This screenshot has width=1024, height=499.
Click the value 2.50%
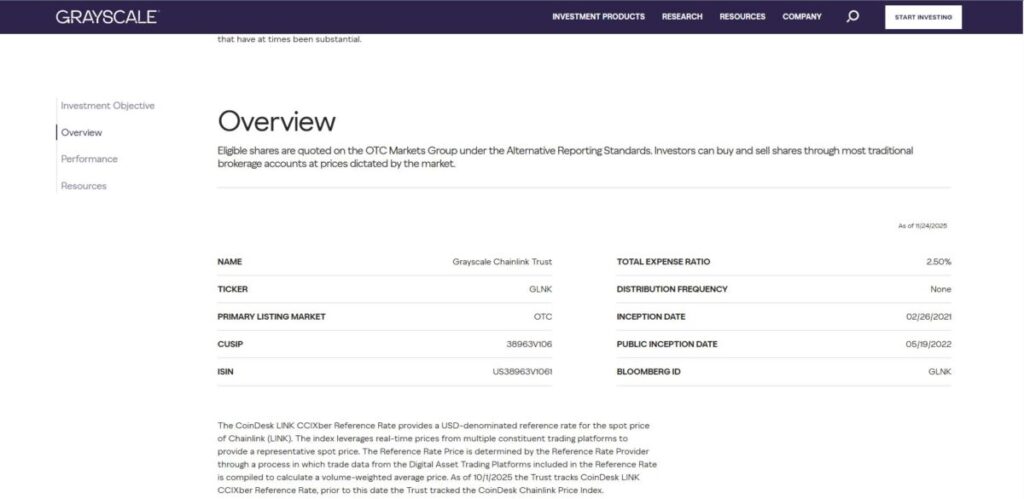938,262
